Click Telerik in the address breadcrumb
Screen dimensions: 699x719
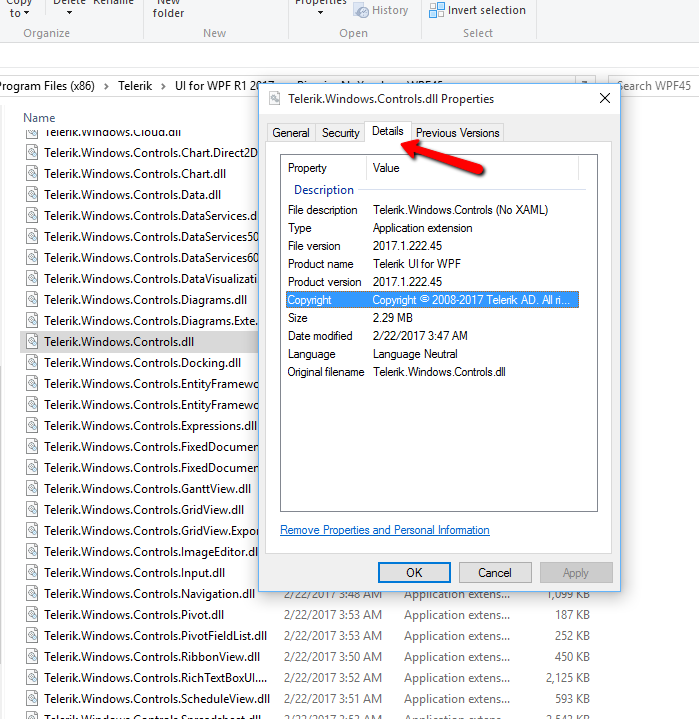[135, 86]
